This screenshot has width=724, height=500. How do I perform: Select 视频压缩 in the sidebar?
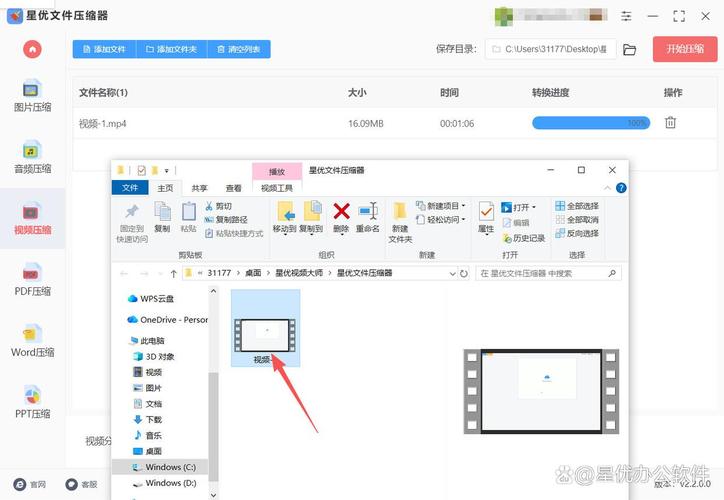pyautogui.click(x=32, y=219)
